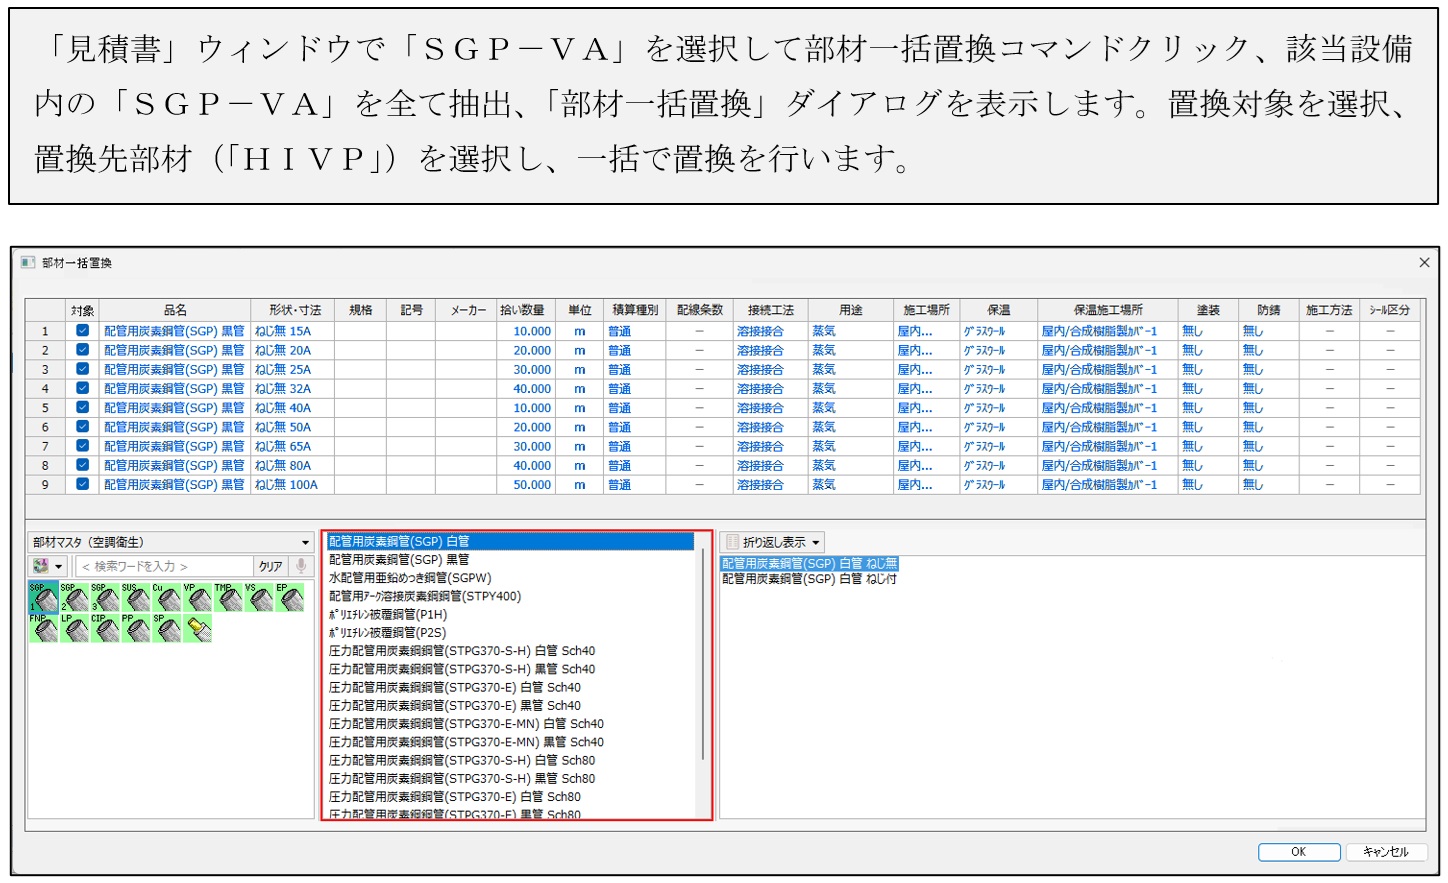Toggle the row 5 target checkbox
The image size is (1448, 883).
click(x=82, y=408)
